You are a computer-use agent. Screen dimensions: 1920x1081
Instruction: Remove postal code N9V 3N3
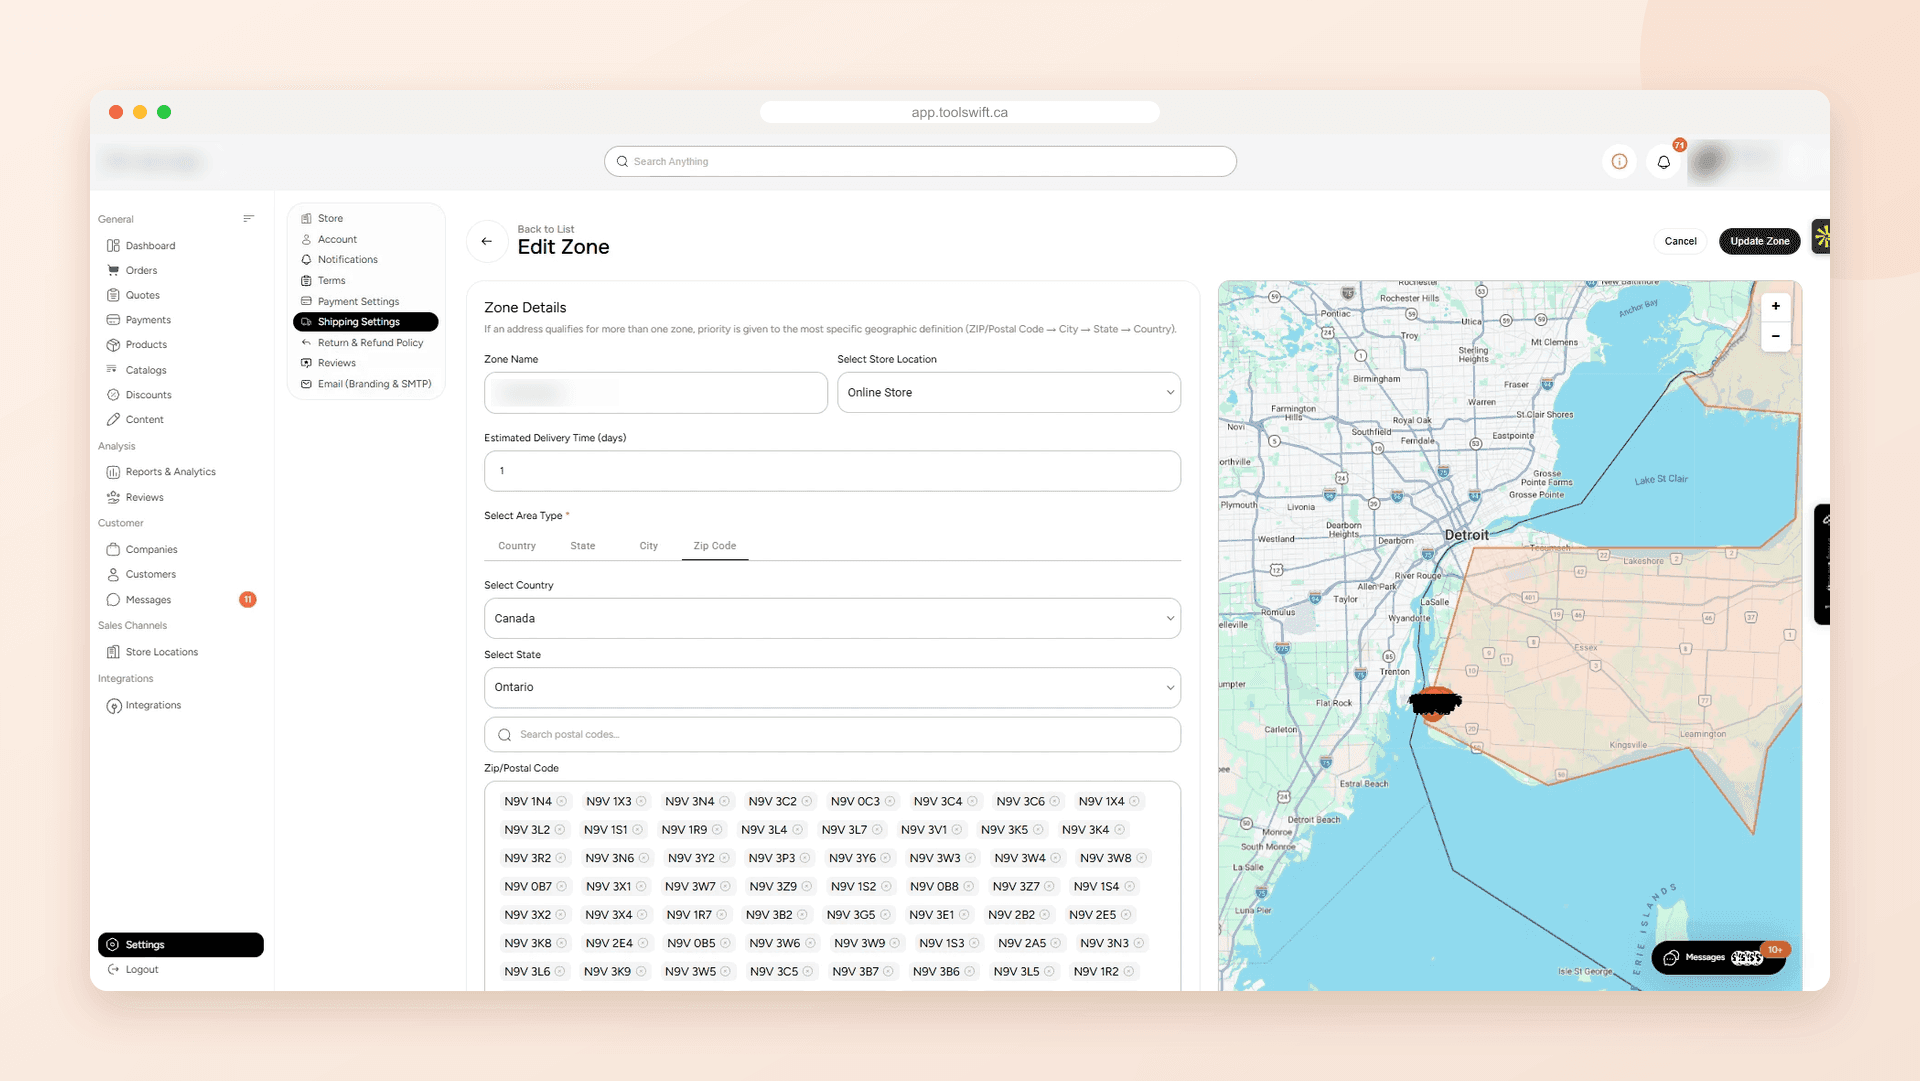1139,944
